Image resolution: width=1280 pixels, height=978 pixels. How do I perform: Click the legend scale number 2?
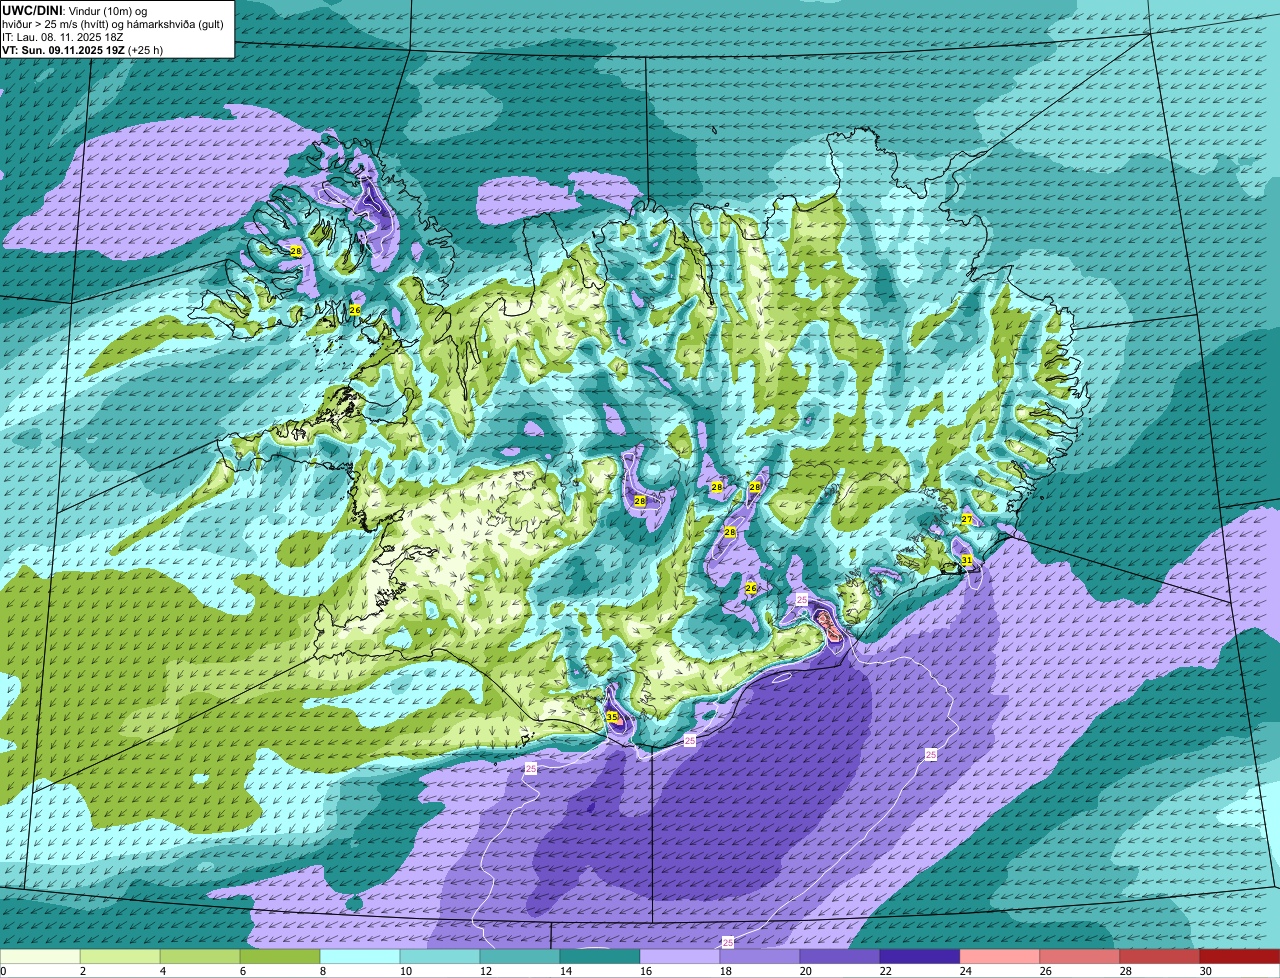point(82,971)
